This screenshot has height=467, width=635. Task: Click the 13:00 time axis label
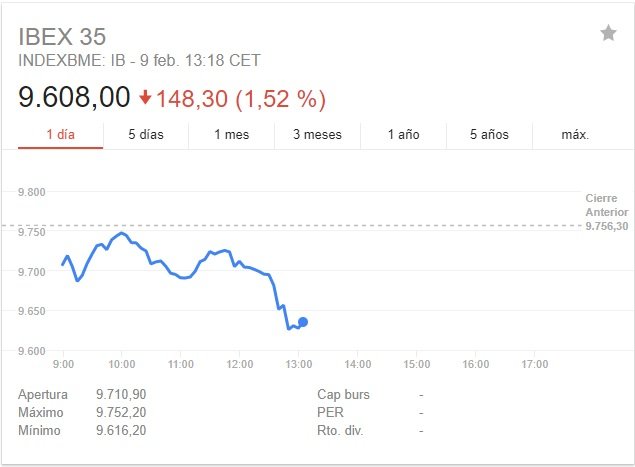[299, 364]
